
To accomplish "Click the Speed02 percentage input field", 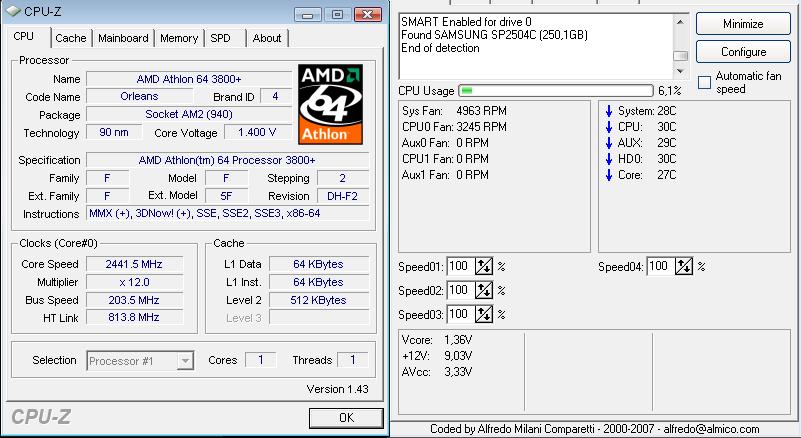I will 460,290.
